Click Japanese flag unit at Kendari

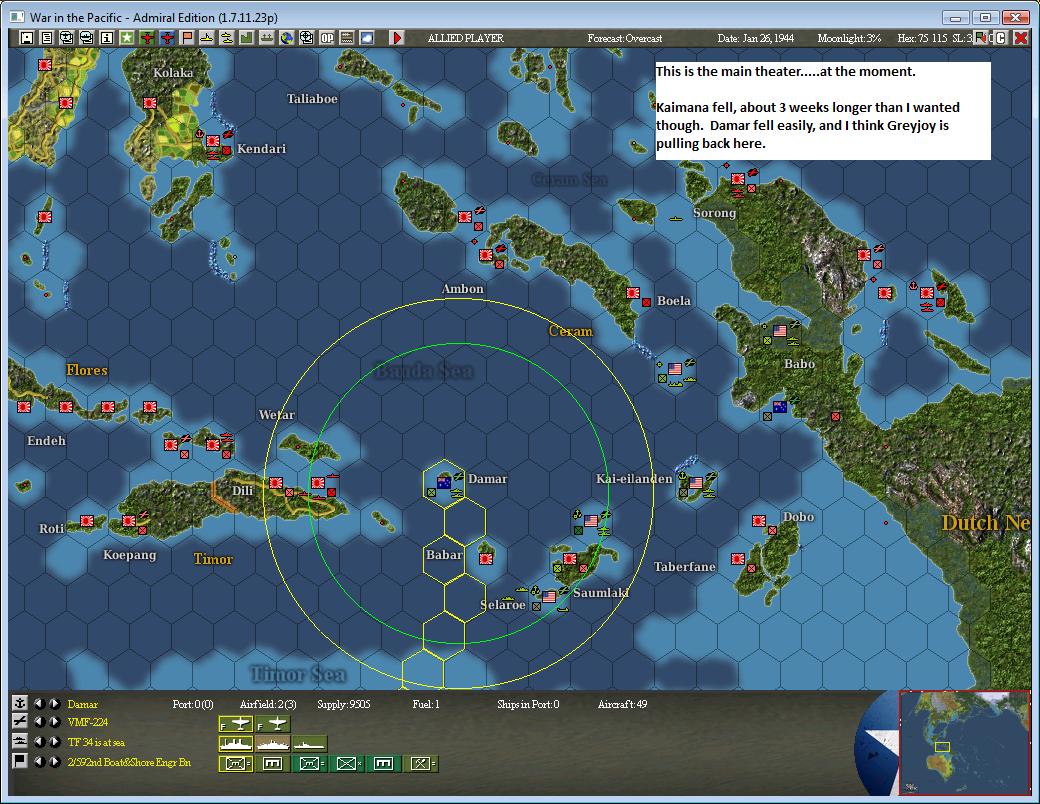coord(213,141)
